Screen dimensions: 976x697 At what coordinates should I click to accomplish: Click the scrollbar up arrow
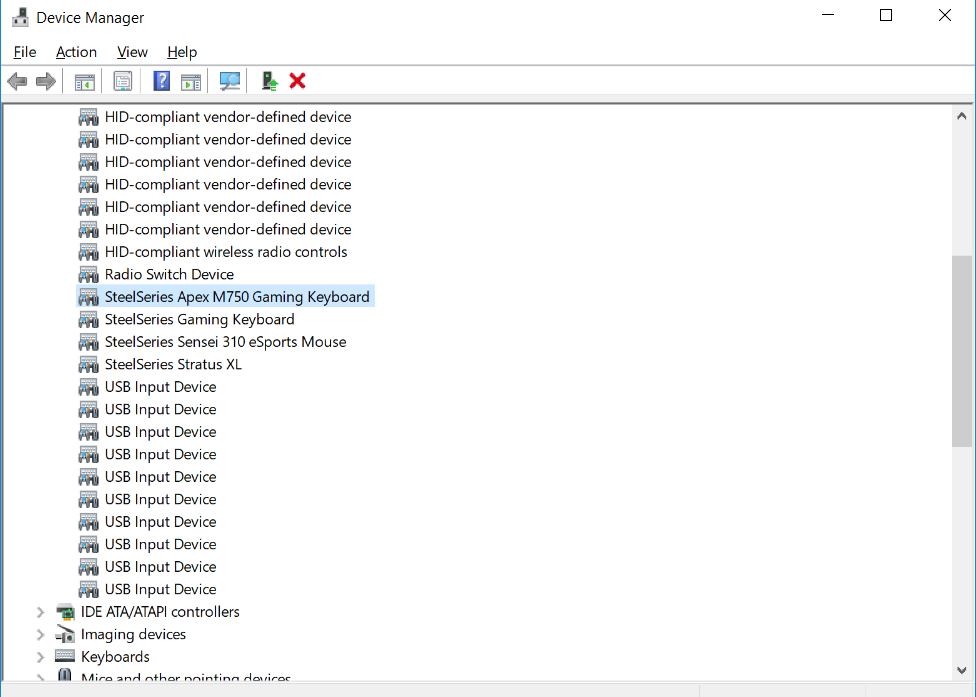(x=962, y=116)
